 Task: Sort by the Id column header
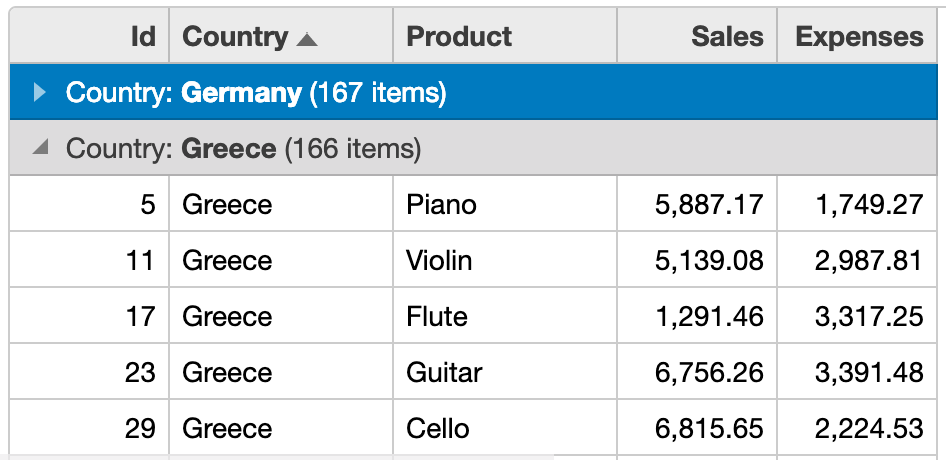[x=89, y=36]
